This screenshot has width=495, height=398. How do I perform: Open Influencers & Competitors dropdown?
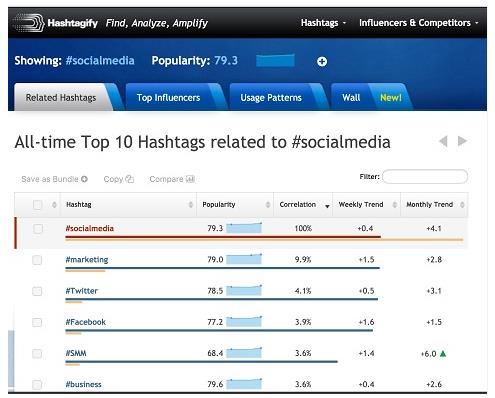tap(418, 23)
